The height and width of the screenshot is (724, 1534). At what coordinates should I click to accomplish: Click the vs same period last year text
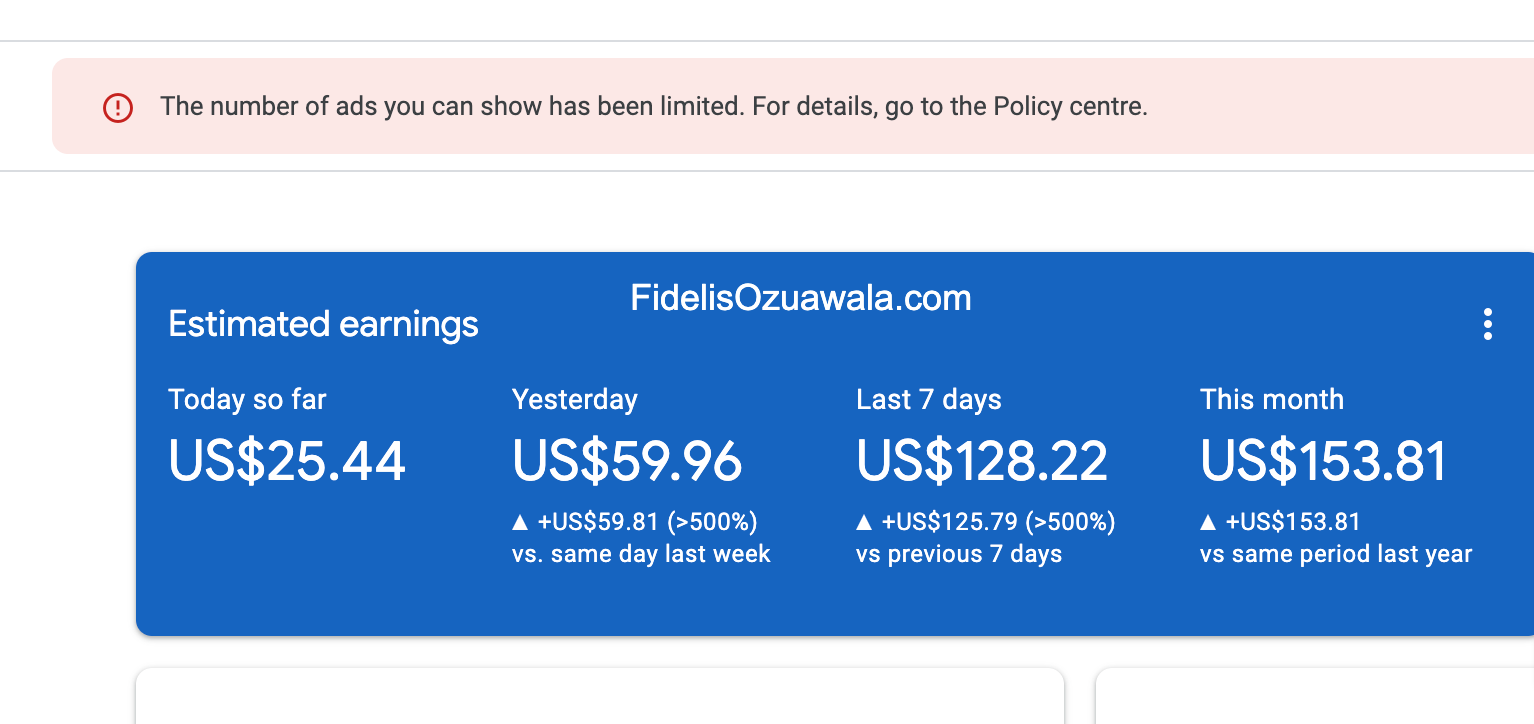point(1336,554)
